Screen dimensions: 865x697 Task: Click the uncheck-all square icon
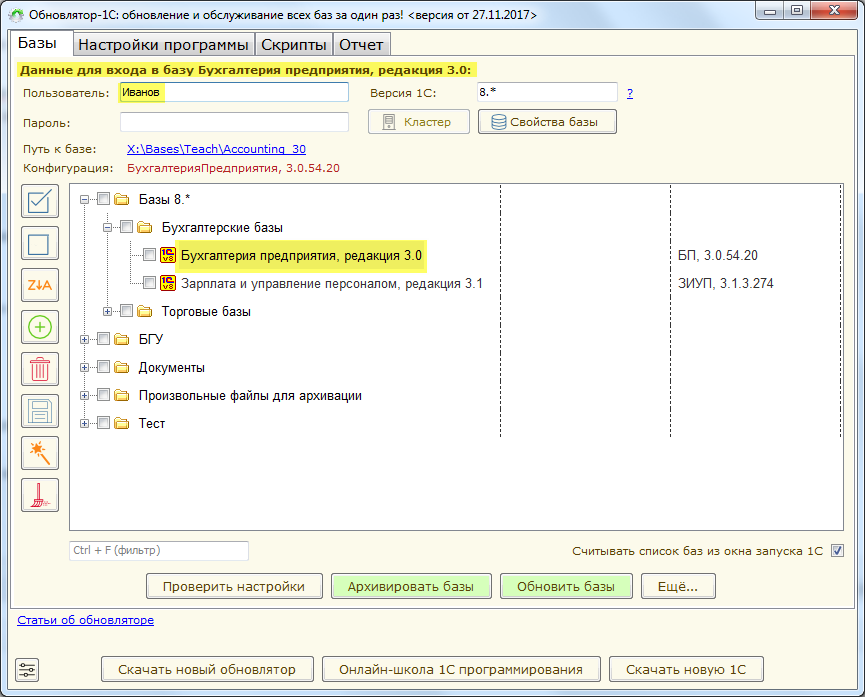click(40, 243)
